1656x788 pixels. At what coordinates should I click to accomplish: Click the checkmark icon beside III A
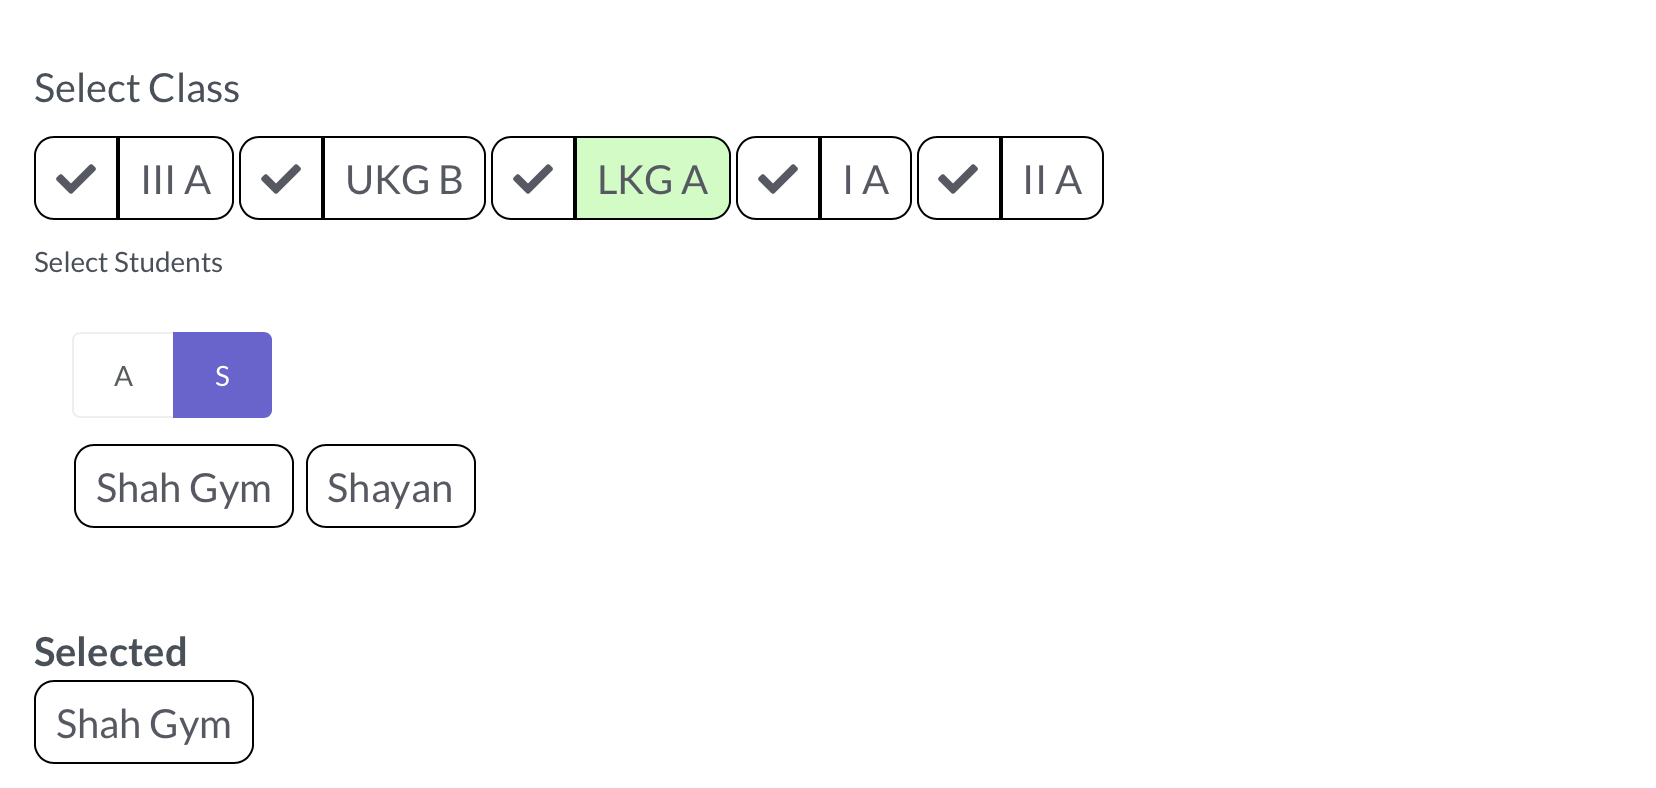(x=76, y=179)
